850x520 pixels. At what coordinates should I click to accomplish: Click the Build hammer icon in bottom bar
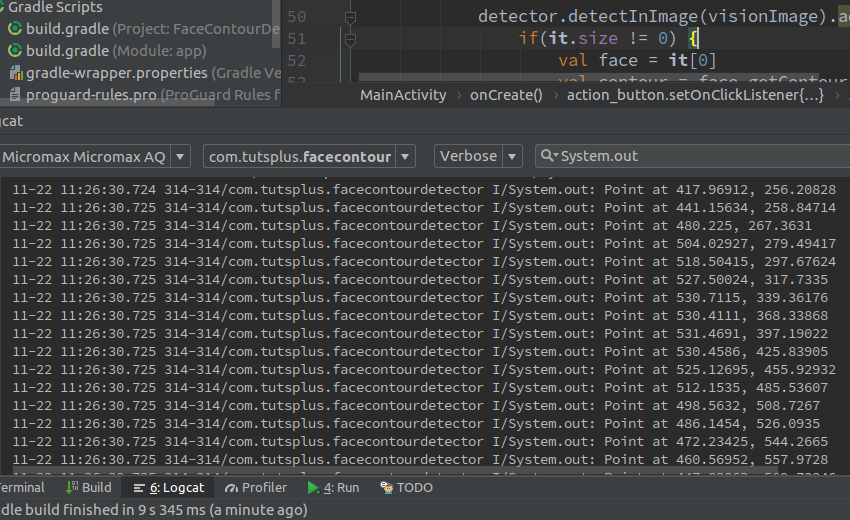(x=72, y=488)
